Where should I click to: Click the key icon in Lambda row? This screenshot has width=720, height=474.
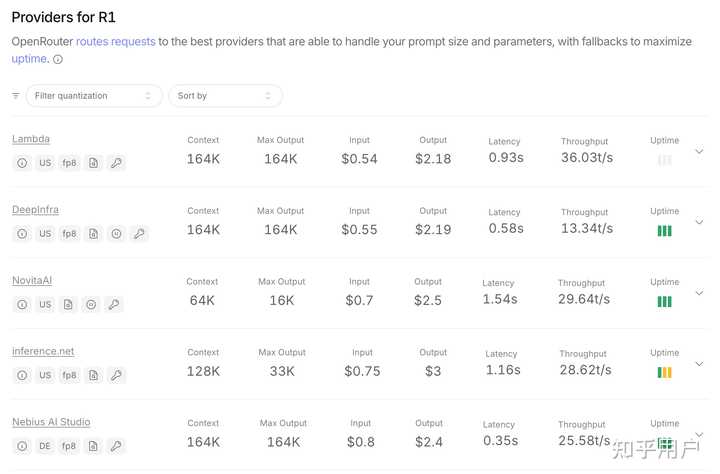pos(116,163)
